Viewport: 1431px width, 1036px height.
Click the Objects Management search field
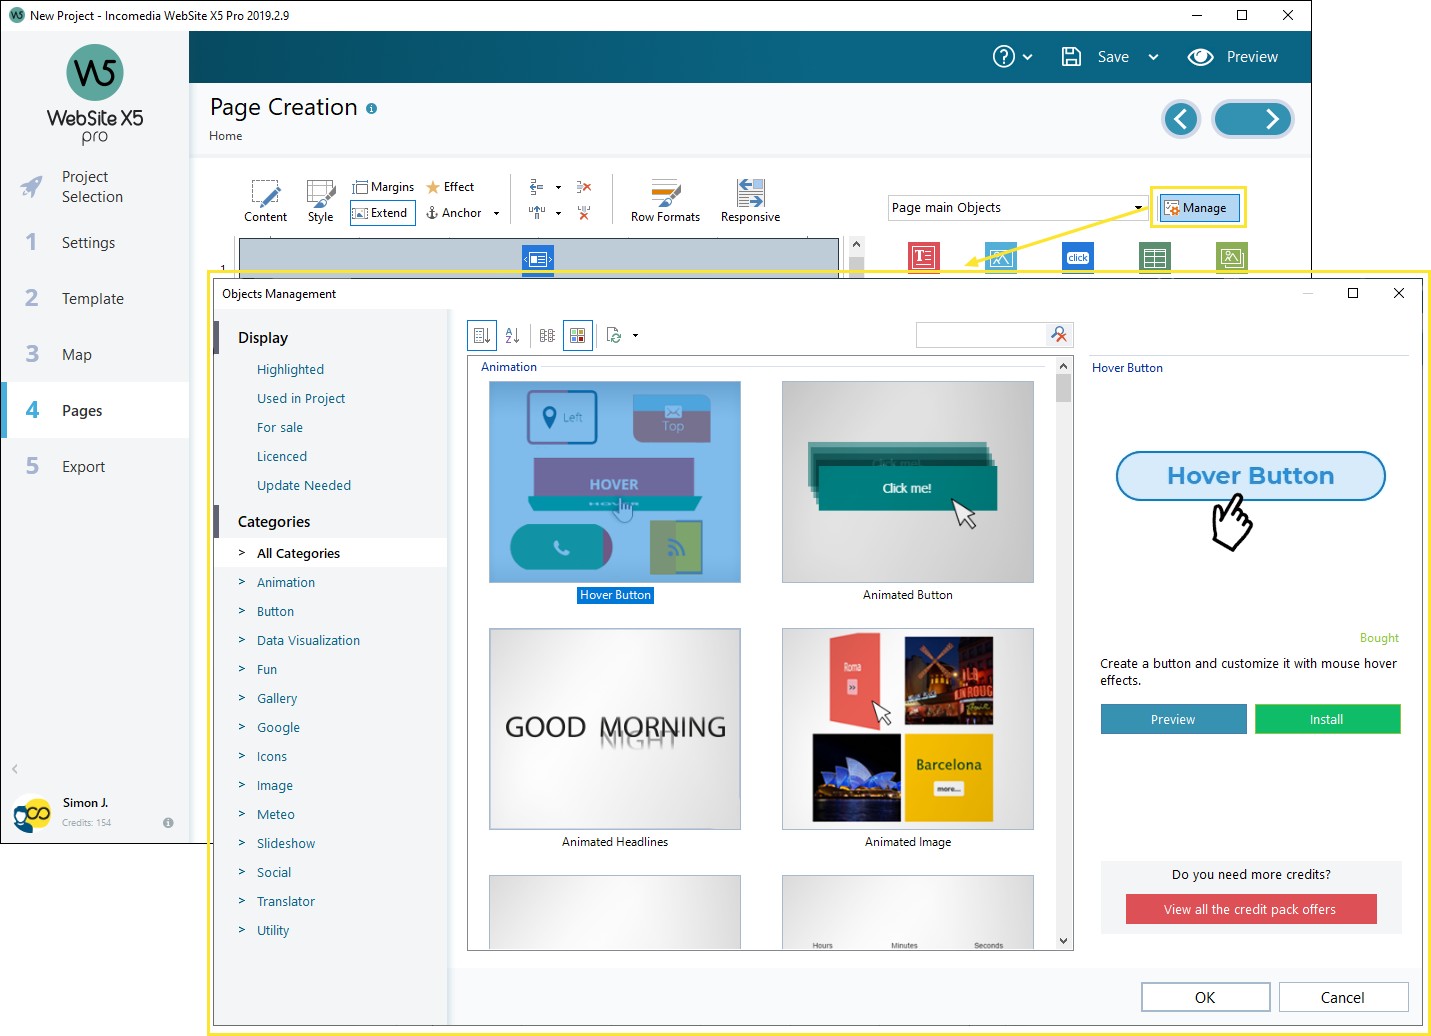coord(980,335)
